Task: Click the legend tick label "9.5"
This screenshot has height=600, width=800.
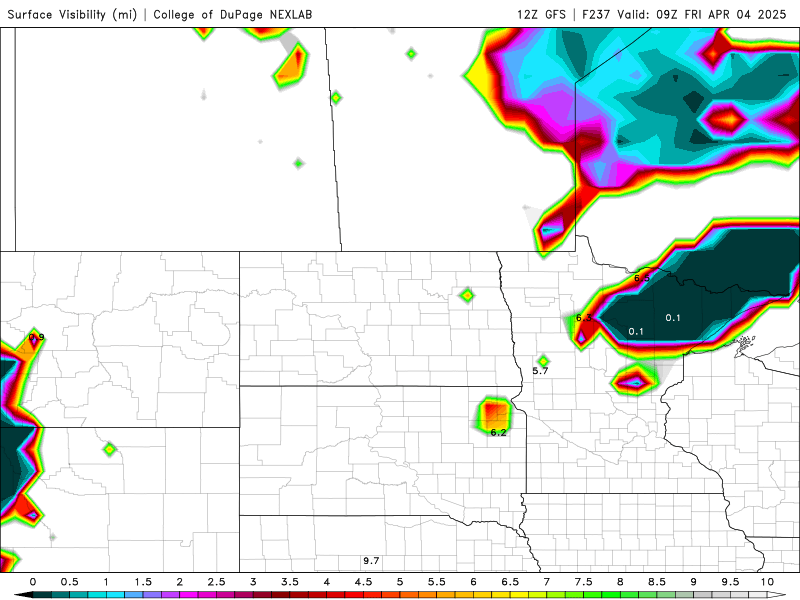Action: pyautogui.click(x=731, y=582)
